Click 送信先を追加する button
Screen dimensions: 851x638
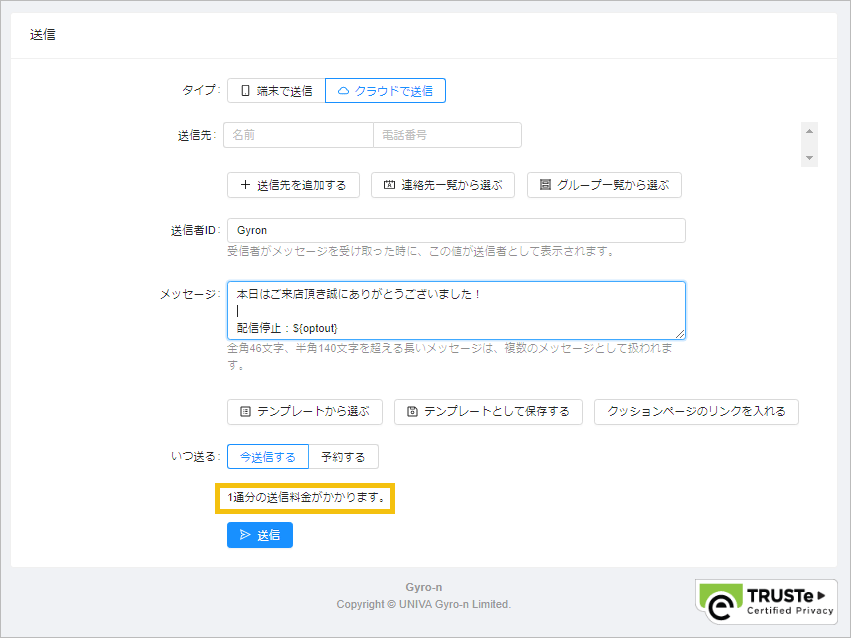[293, 185]
